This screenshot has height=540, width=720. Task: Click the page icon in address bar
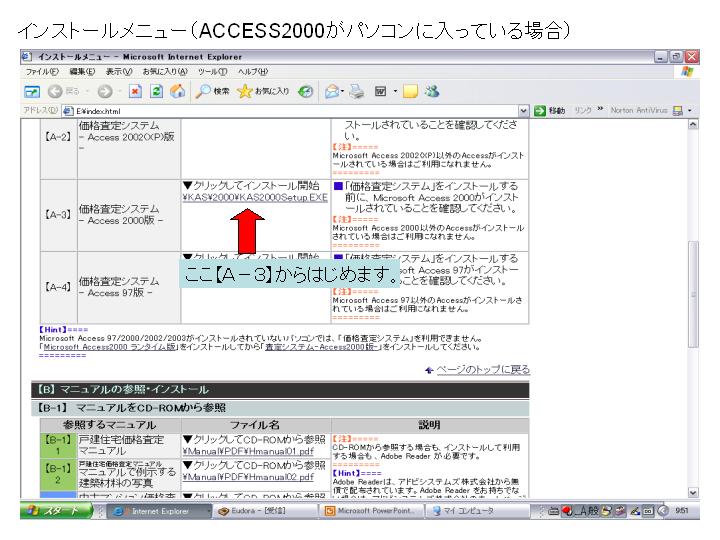coord(68,111)
